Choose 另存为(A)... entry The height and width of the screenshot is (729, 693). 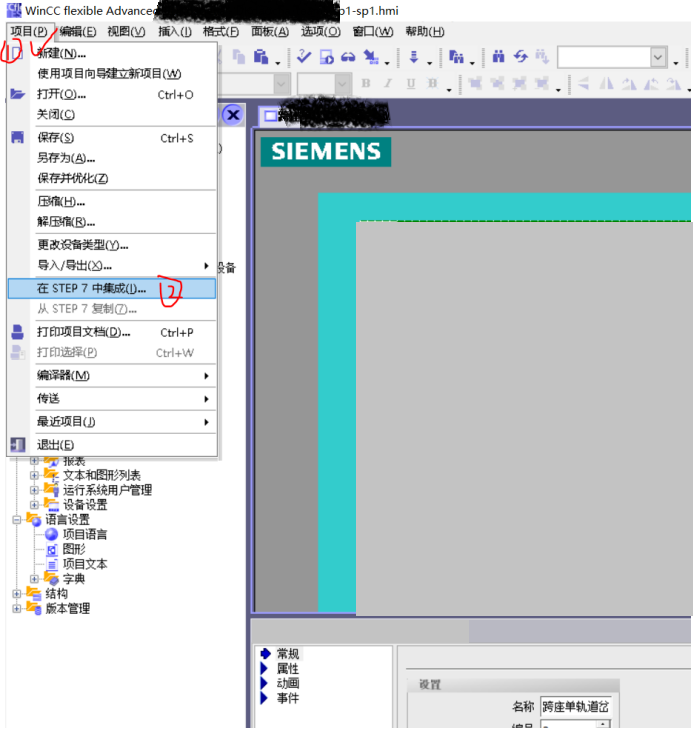coord(112,158)
